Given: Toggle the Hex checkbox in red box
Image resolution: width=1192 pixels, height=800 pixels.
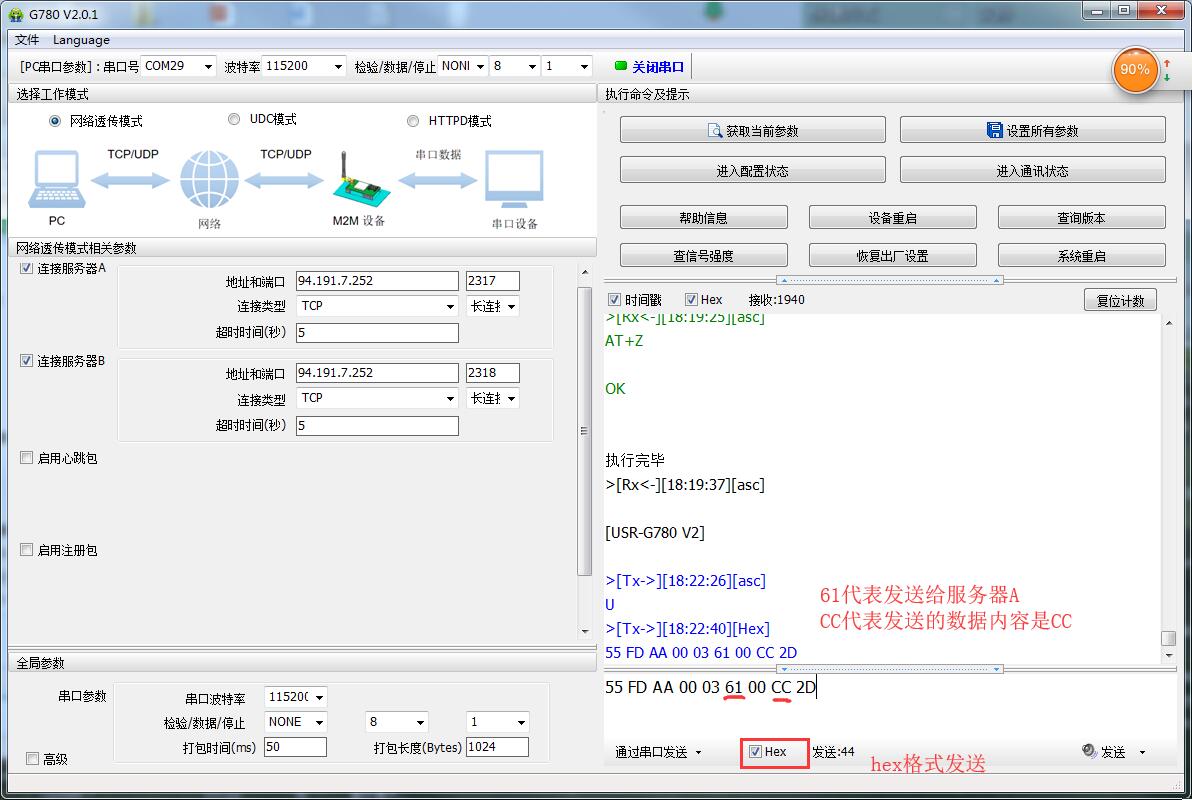Looking at the screenshot, I should (x=756, y=752).
